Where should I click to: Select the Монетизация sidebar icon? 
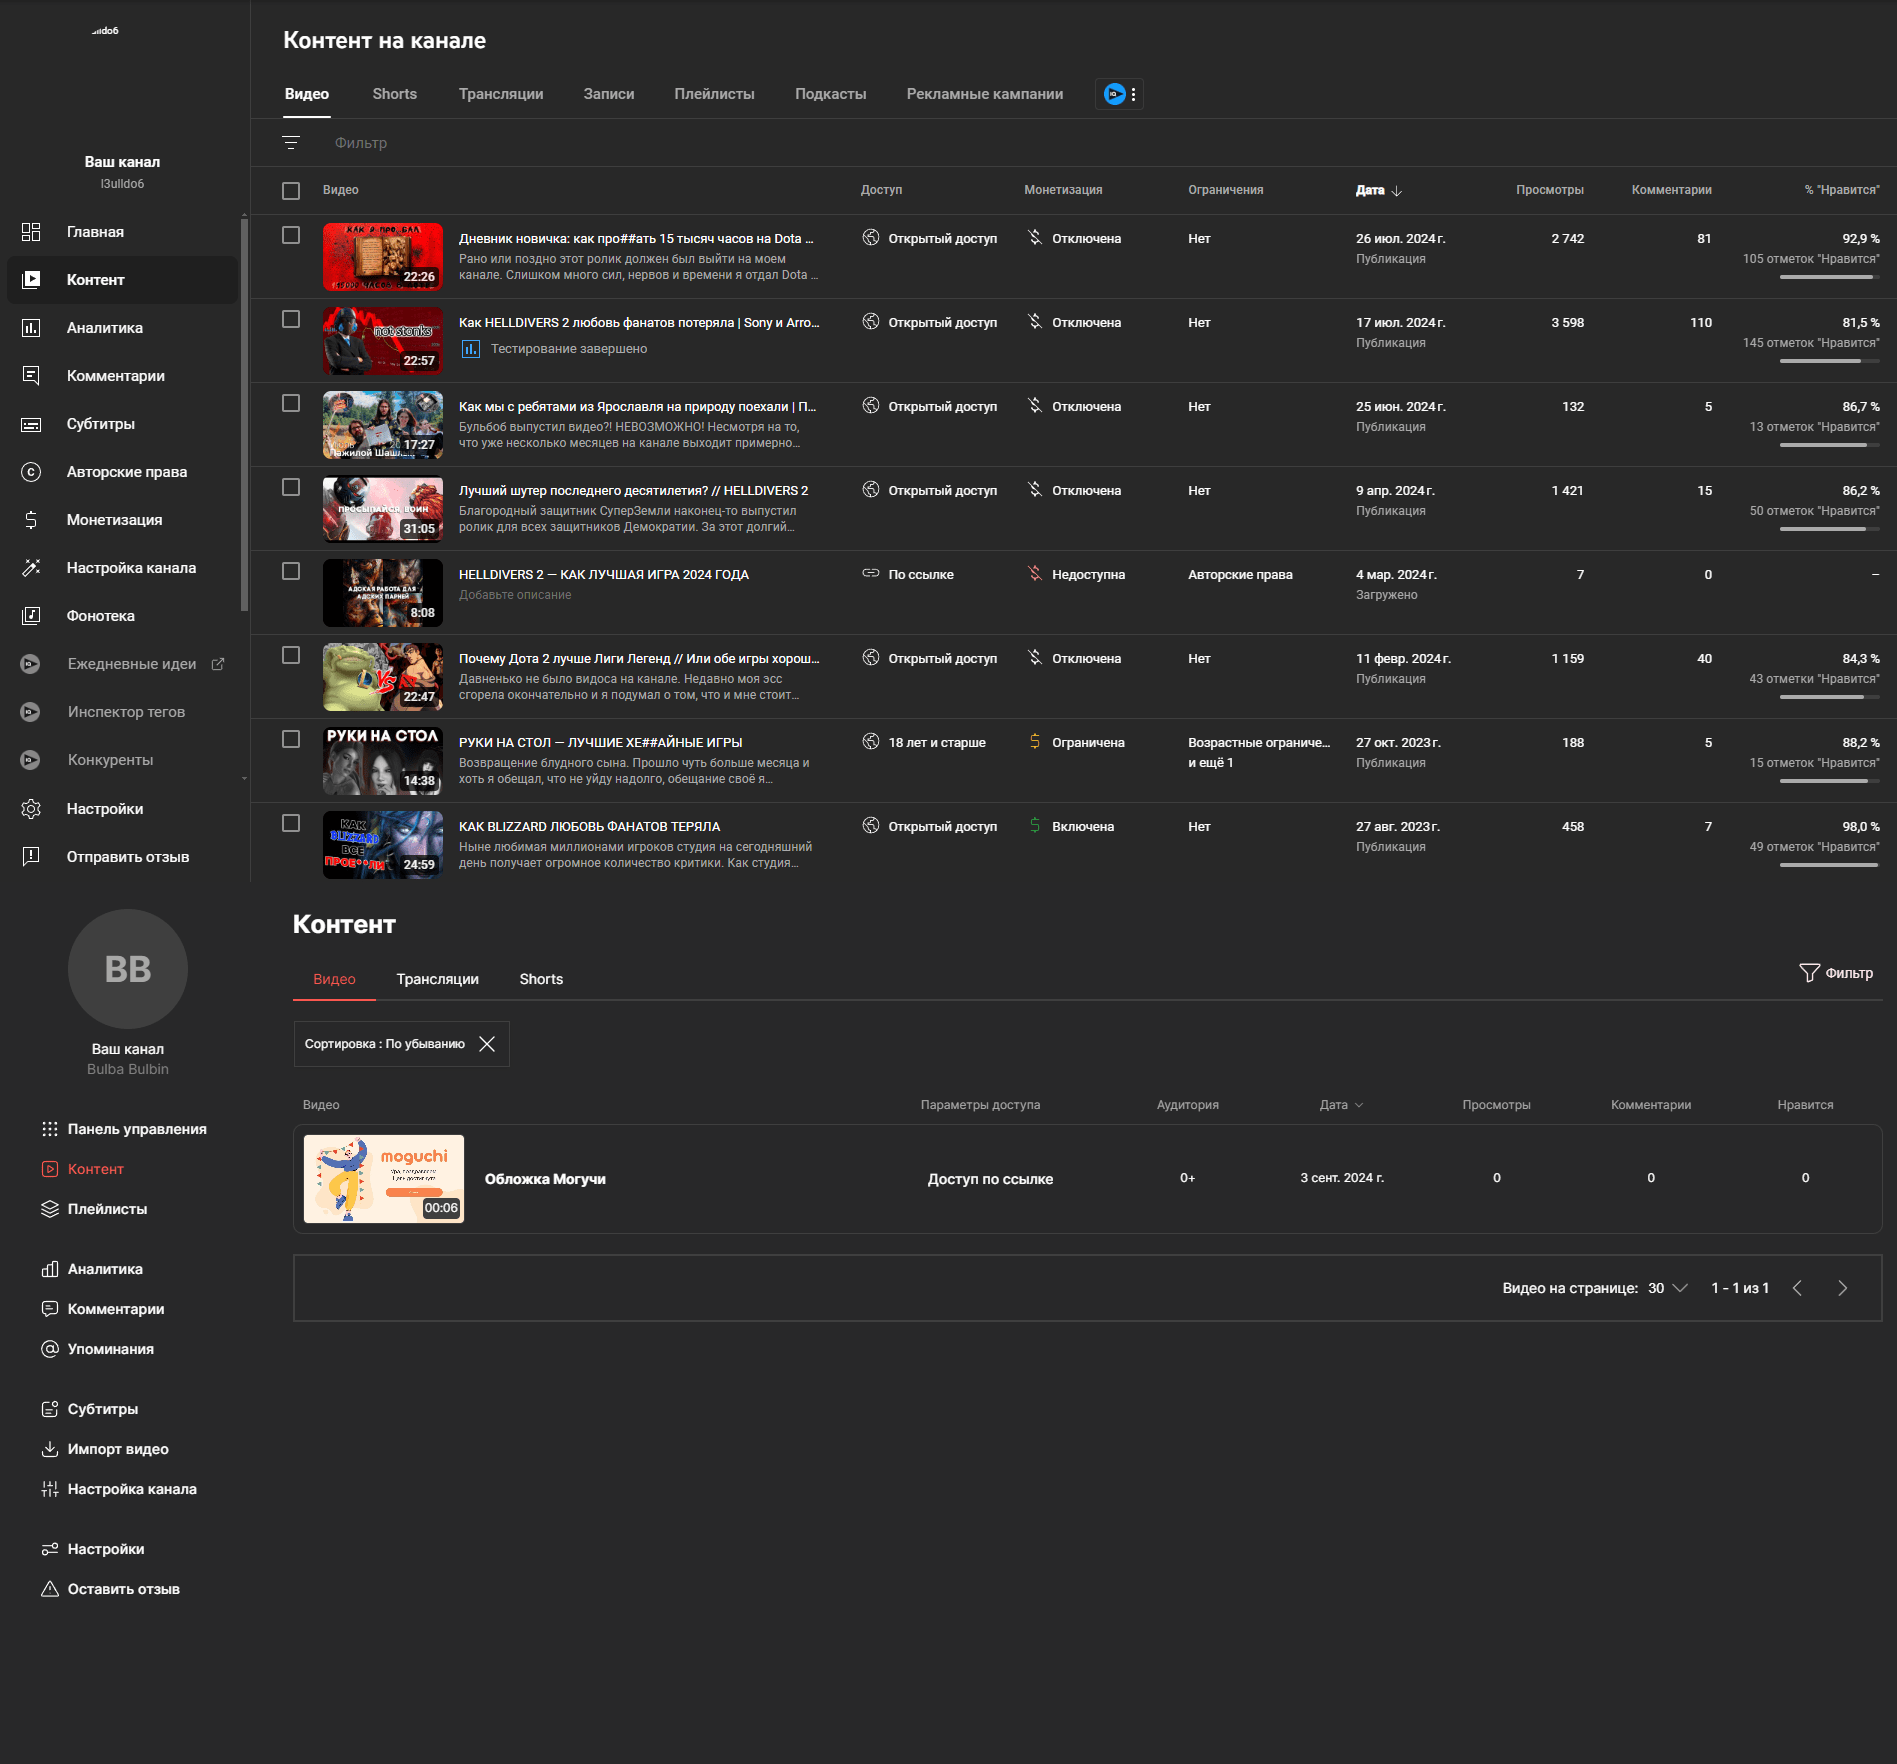[x=30, y=520]
